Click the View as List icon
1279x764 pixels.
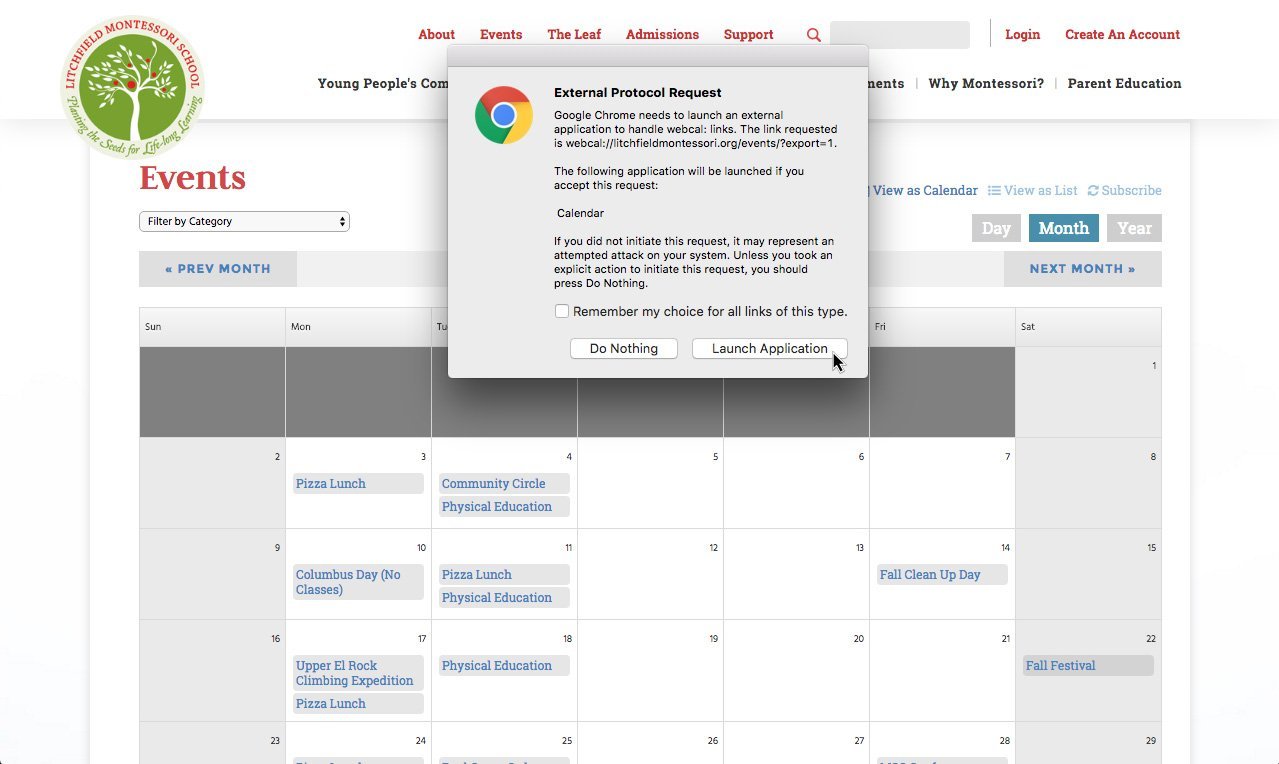(x=994, y=190)
